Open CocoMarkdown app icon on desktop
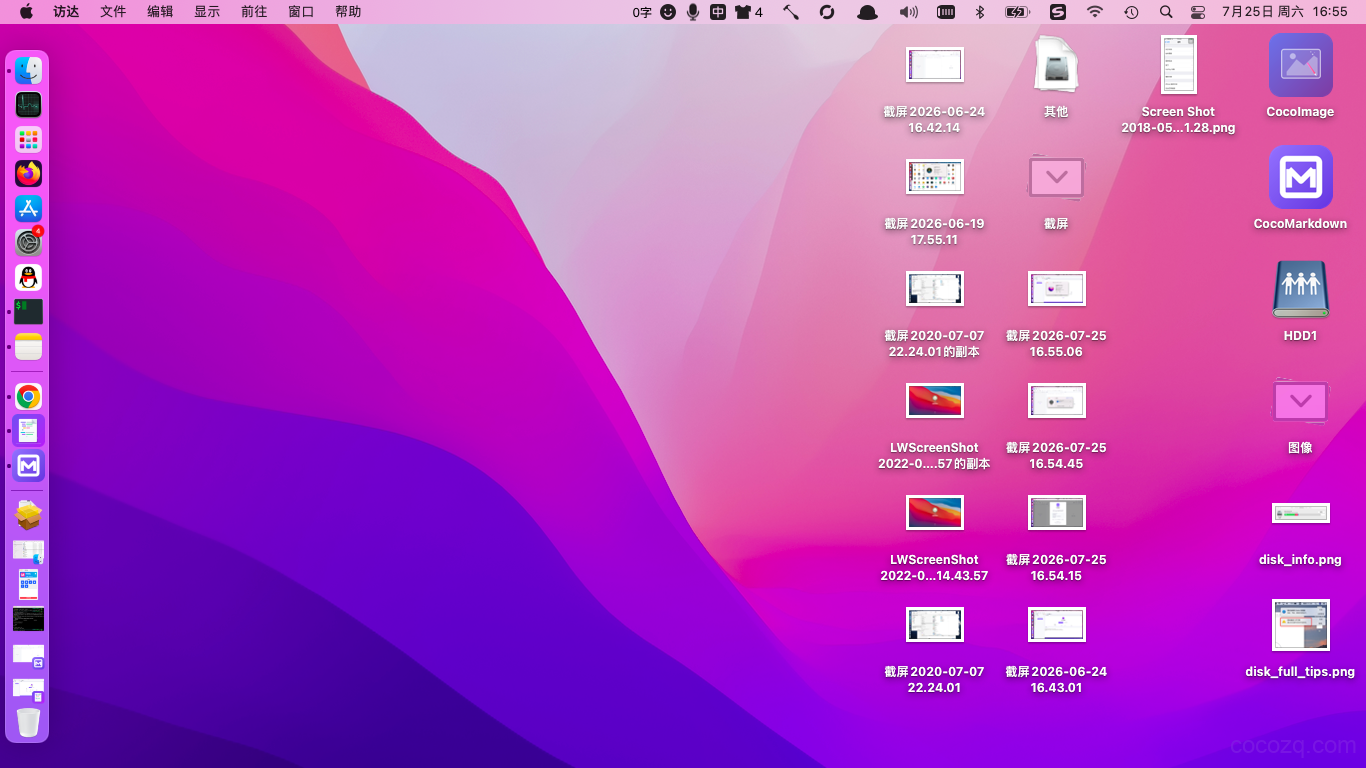Screen dimensions: 1366x768 point(1300,177)
